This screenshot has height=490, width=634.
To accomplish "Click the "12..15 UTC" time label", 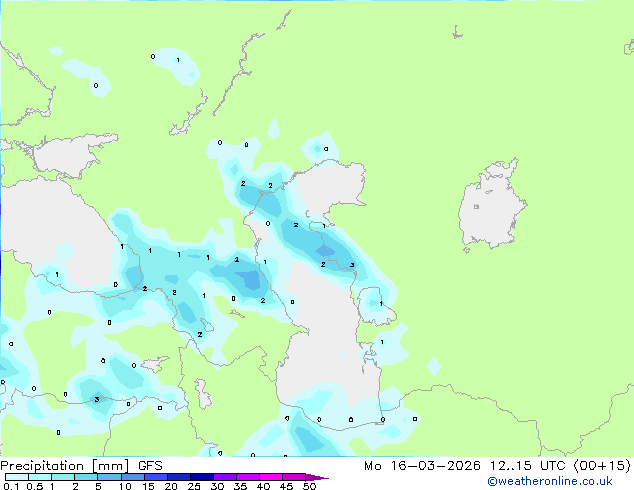I will pos(527,466).
